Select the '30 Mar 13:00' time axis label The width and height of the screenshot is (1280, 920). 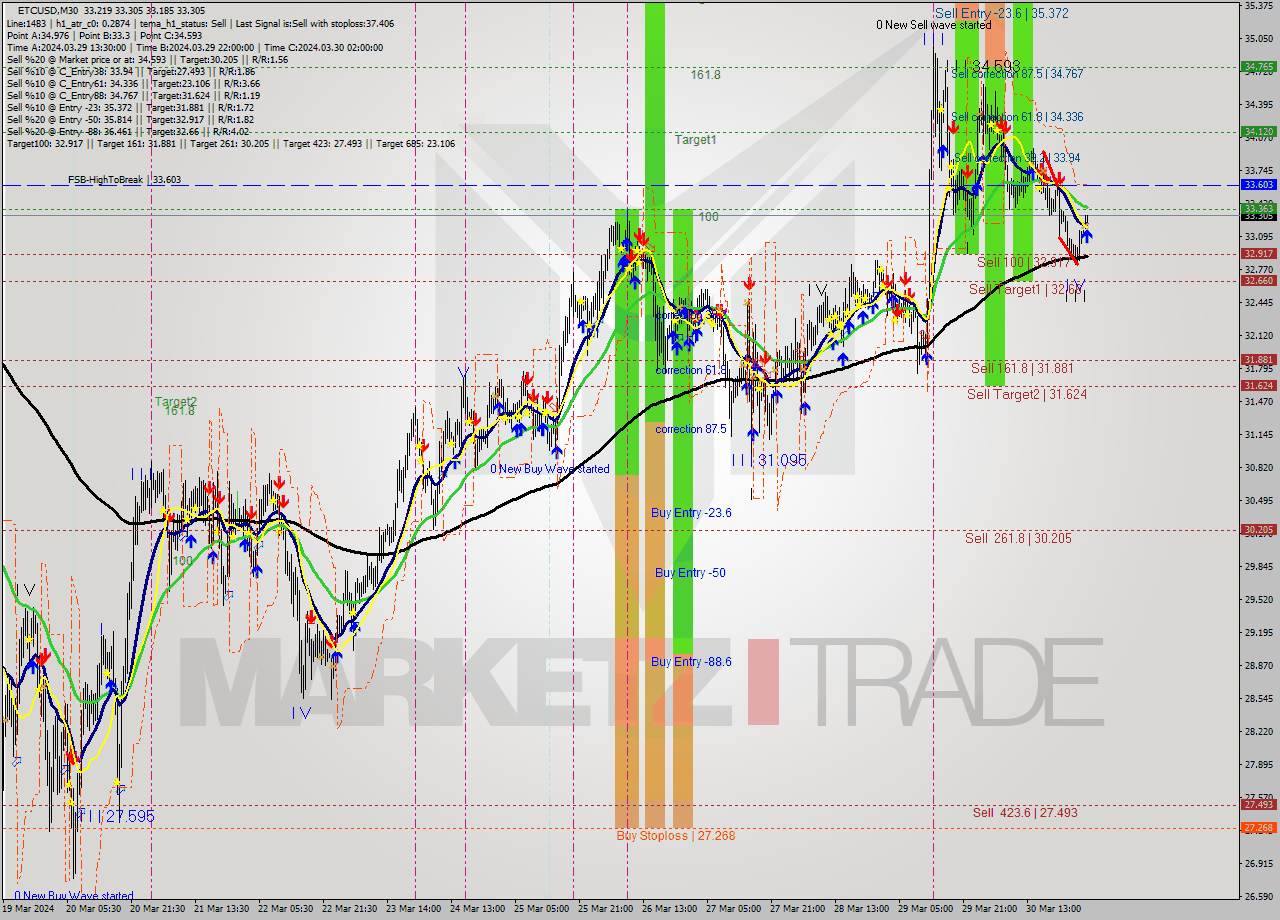coord(1054,909)
